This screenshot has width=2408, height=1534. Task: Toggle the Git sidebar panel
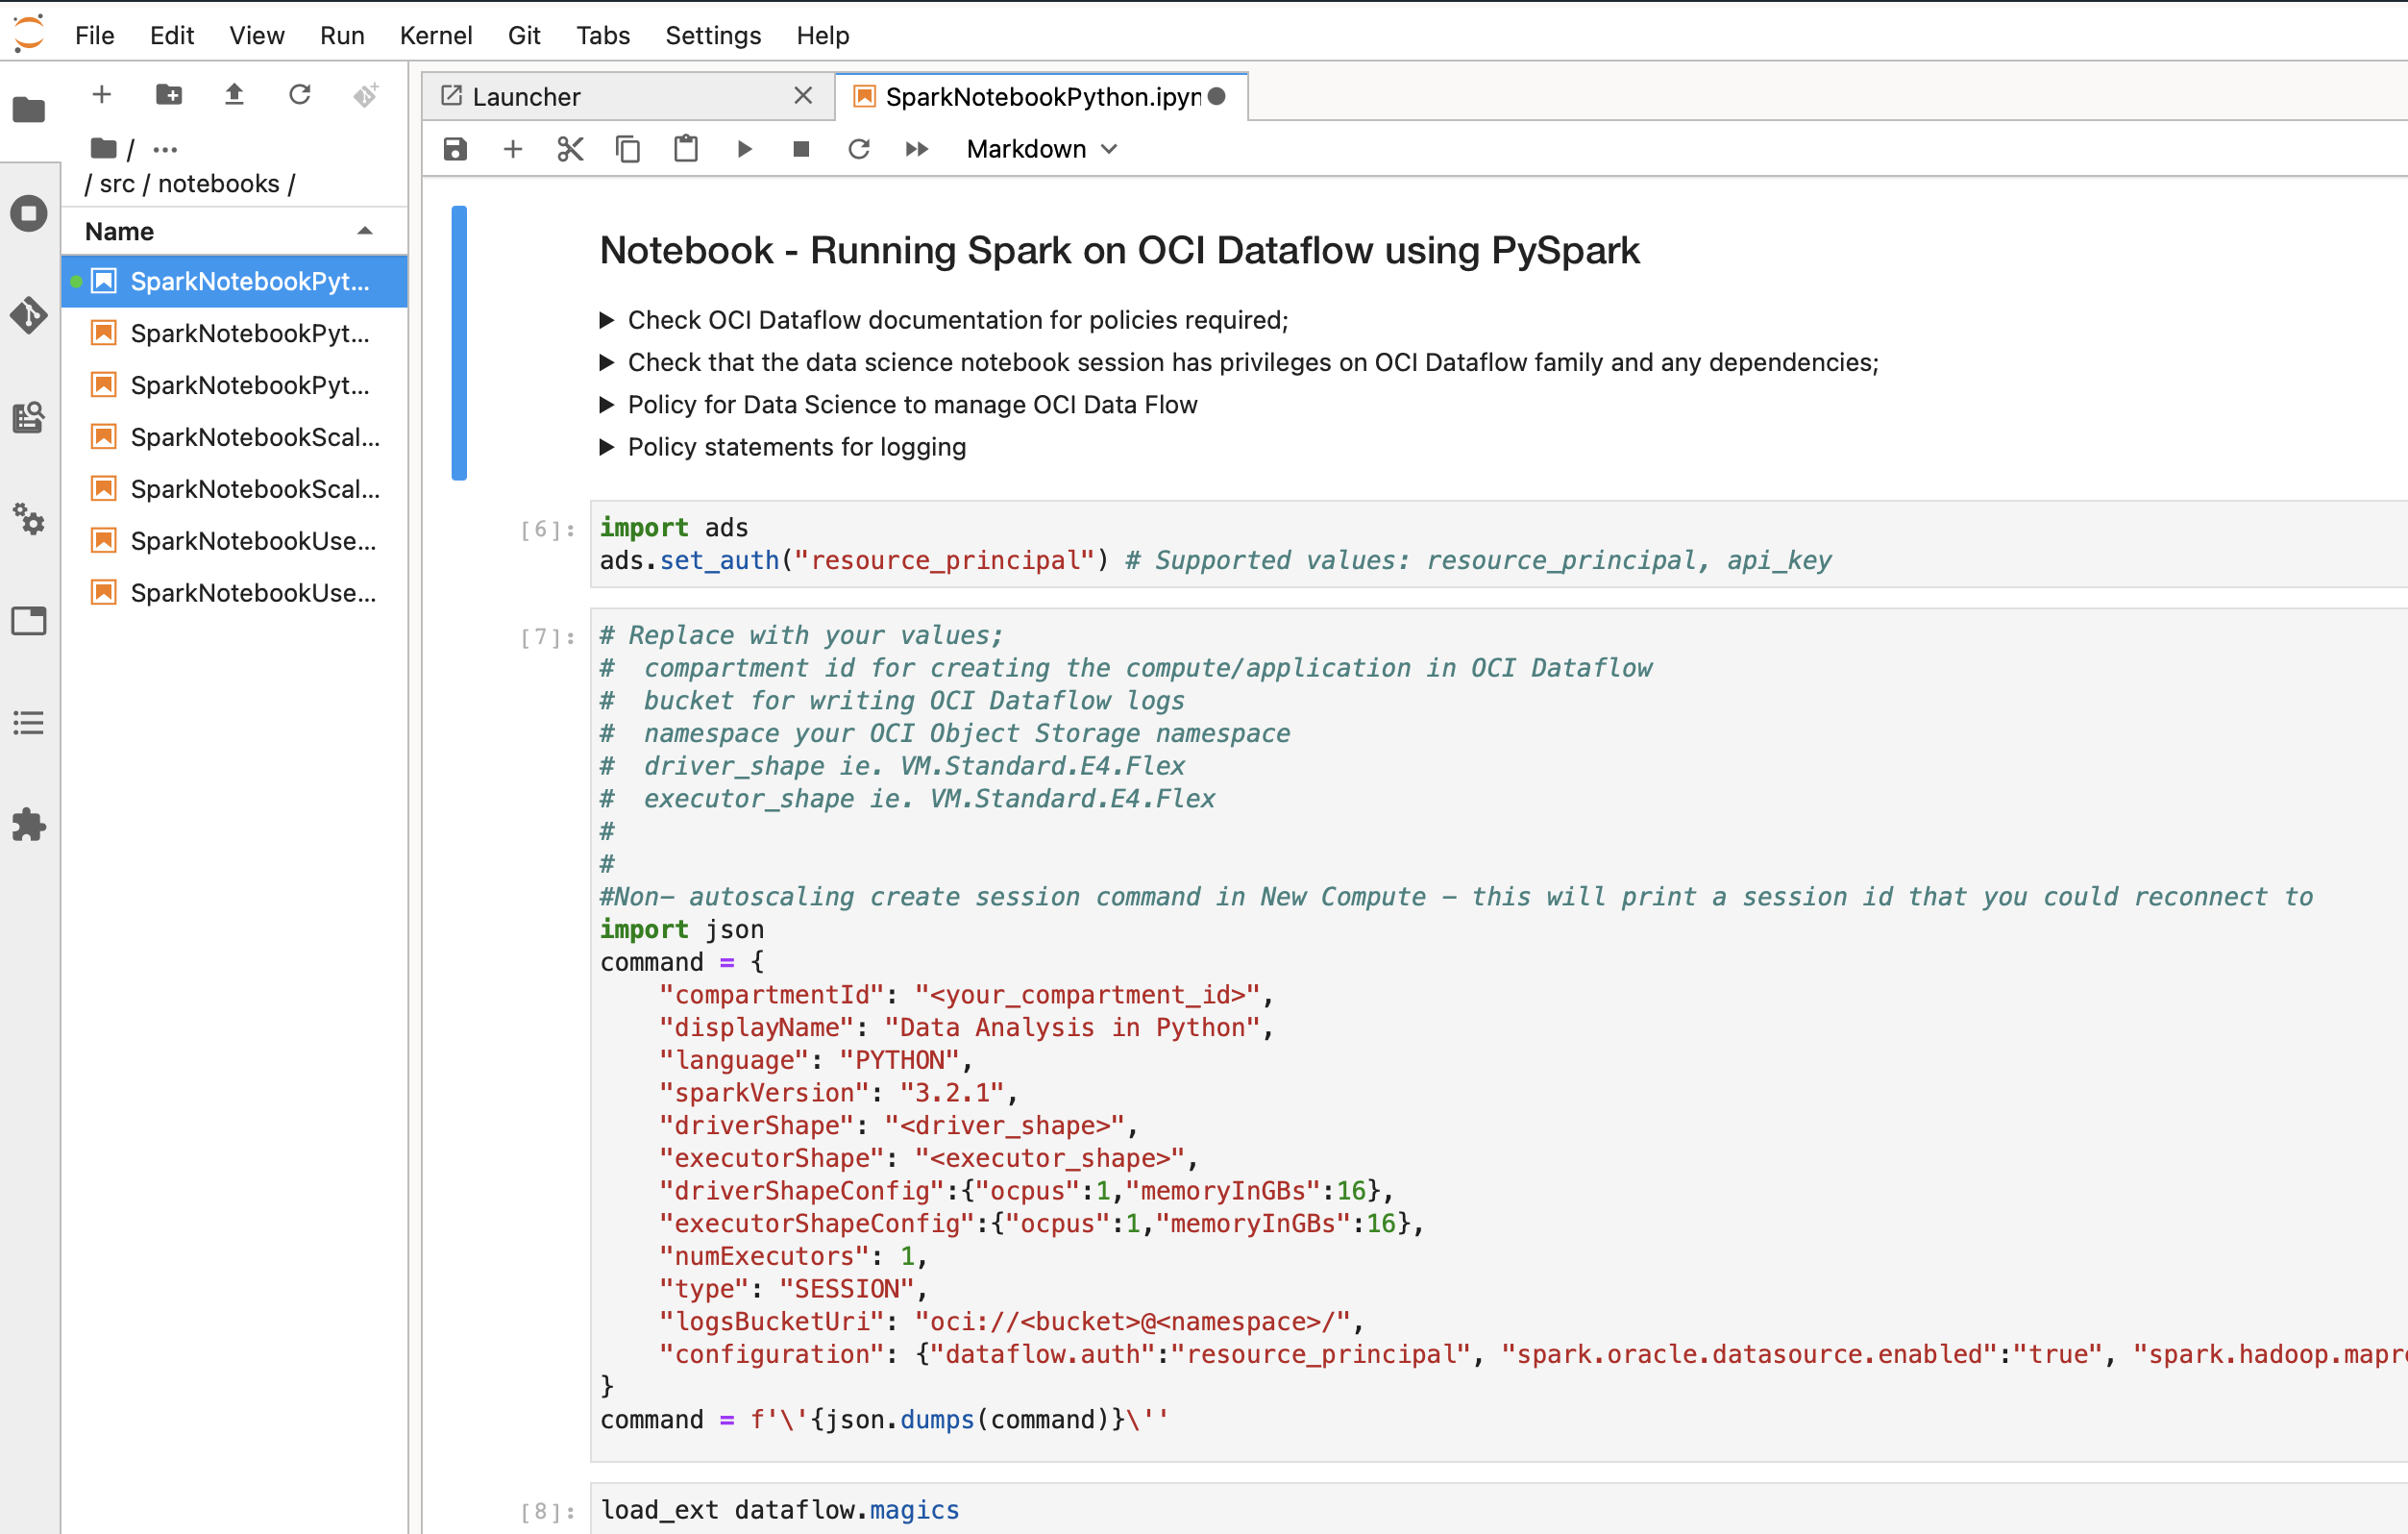coord(29,315)
